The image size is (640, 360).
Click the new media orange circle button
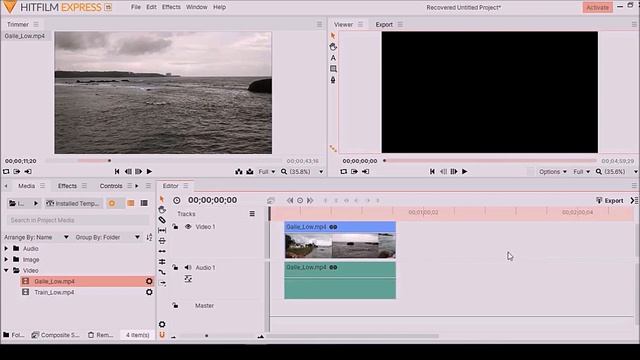[x=112, y=203]
